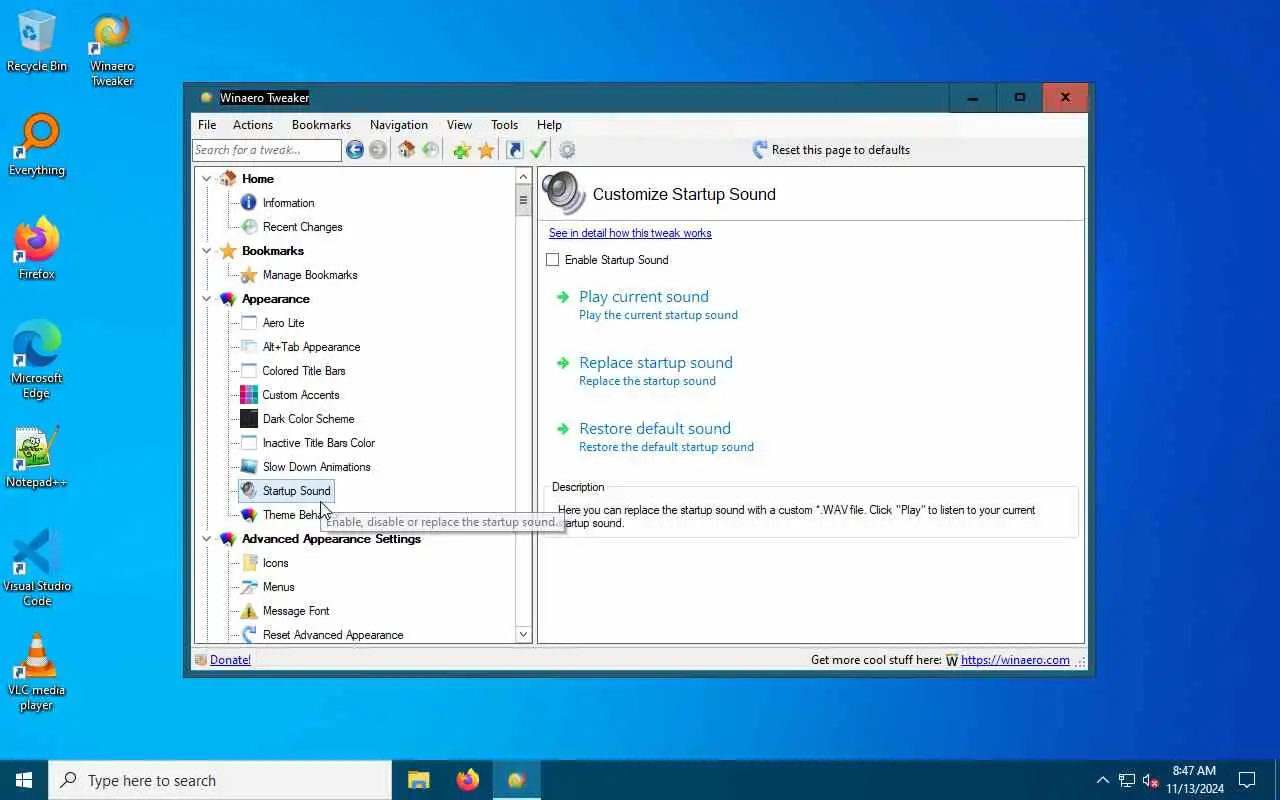This screenshot has width=1280, height=800.
Task: Click the large speaker icon in header
Action: point(564,193)
